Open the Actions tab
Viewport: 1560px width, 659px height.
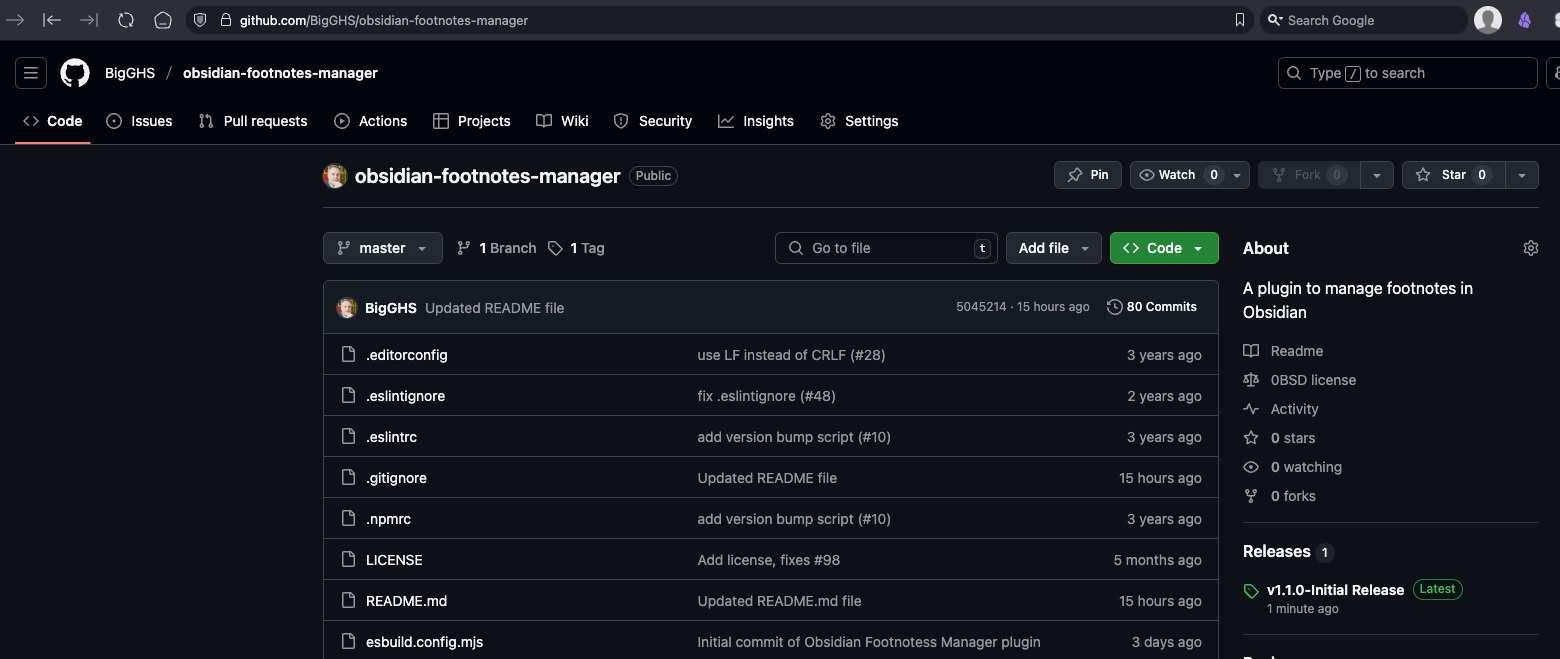click(x=371, y=121)
